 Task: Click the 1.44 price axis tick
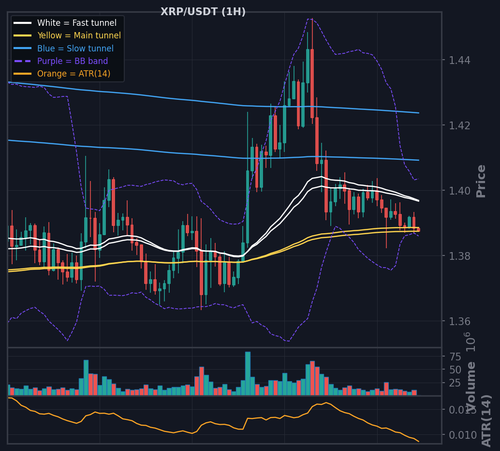460,60
